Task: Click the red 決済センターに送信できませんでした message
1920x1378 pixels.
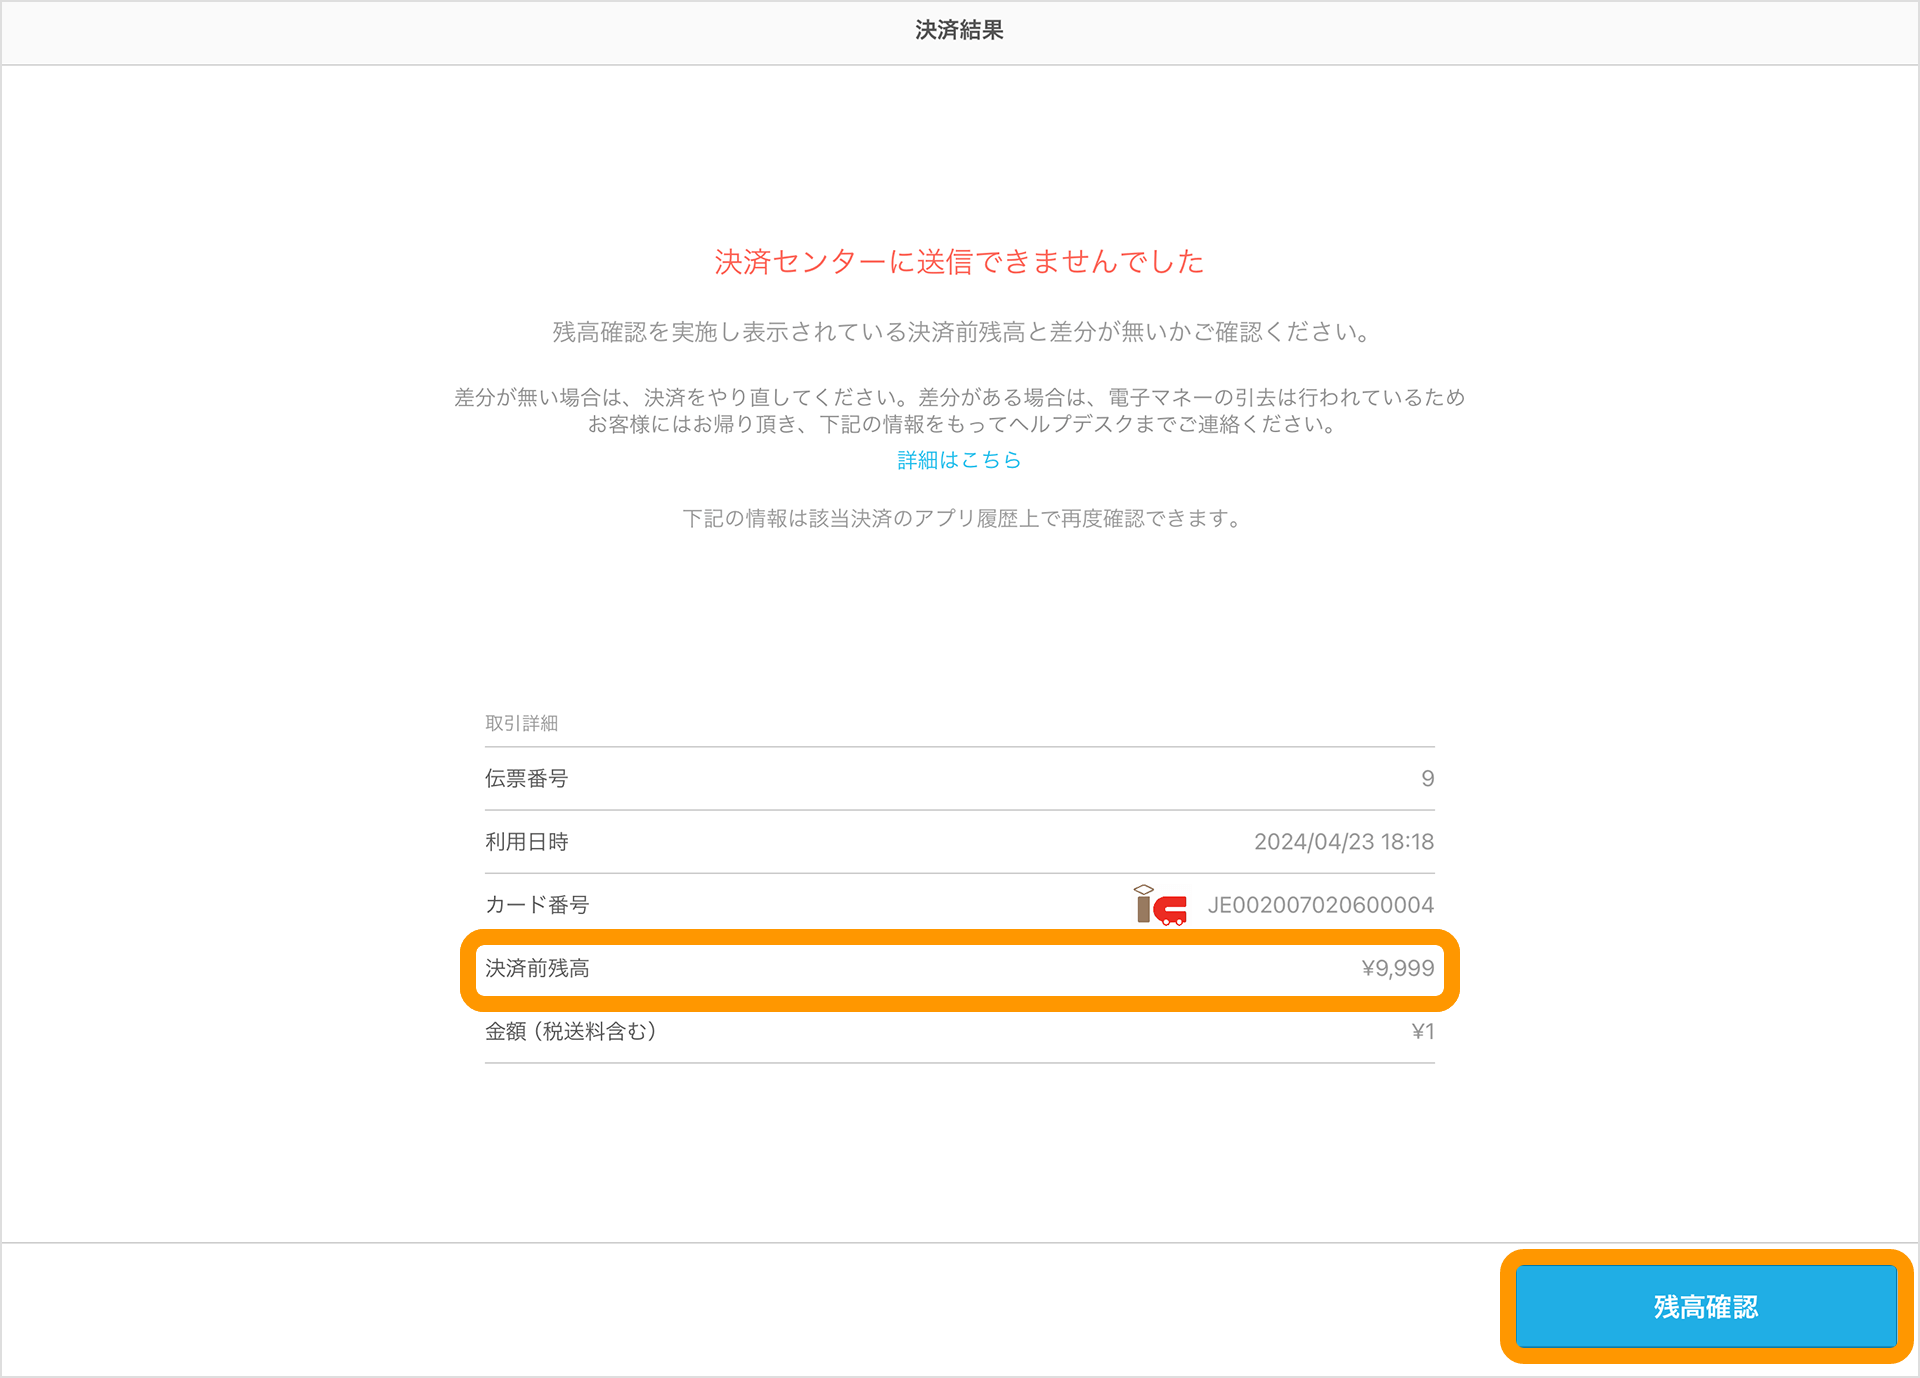Action: pos(959,262)
